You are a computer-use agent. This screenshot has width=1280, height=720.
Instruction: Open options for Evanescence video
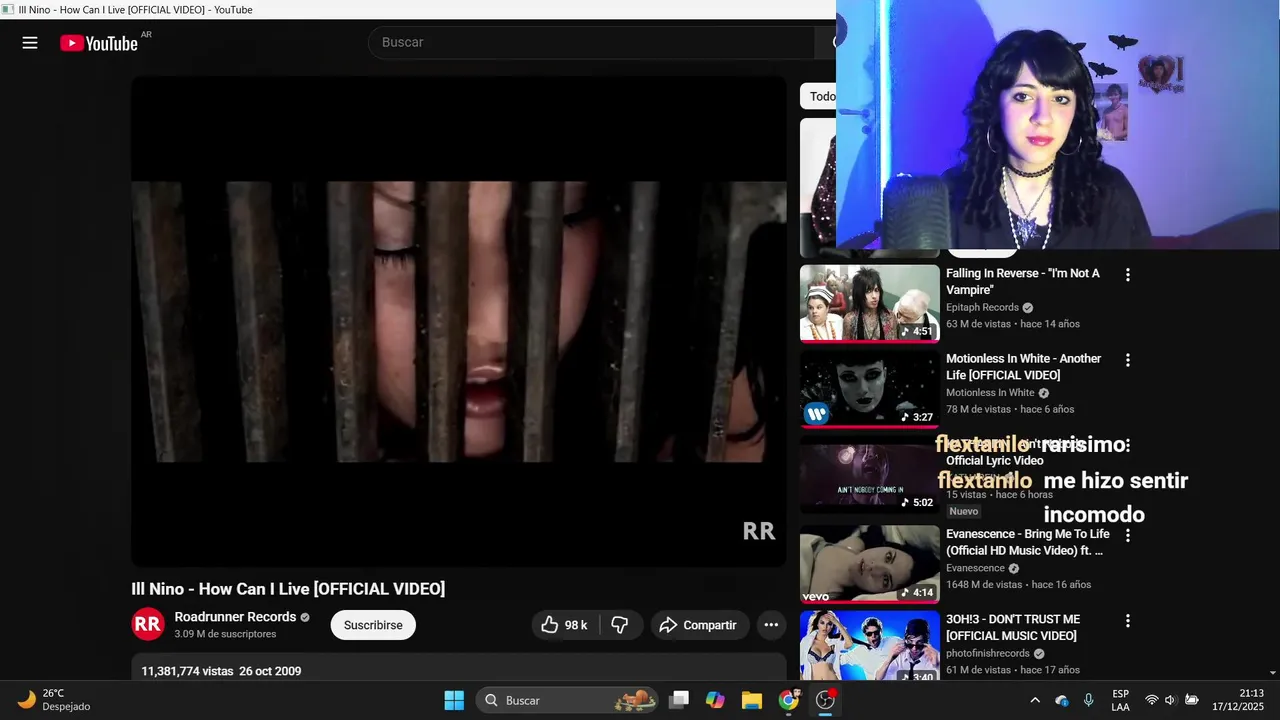(x=1128, y=535)
